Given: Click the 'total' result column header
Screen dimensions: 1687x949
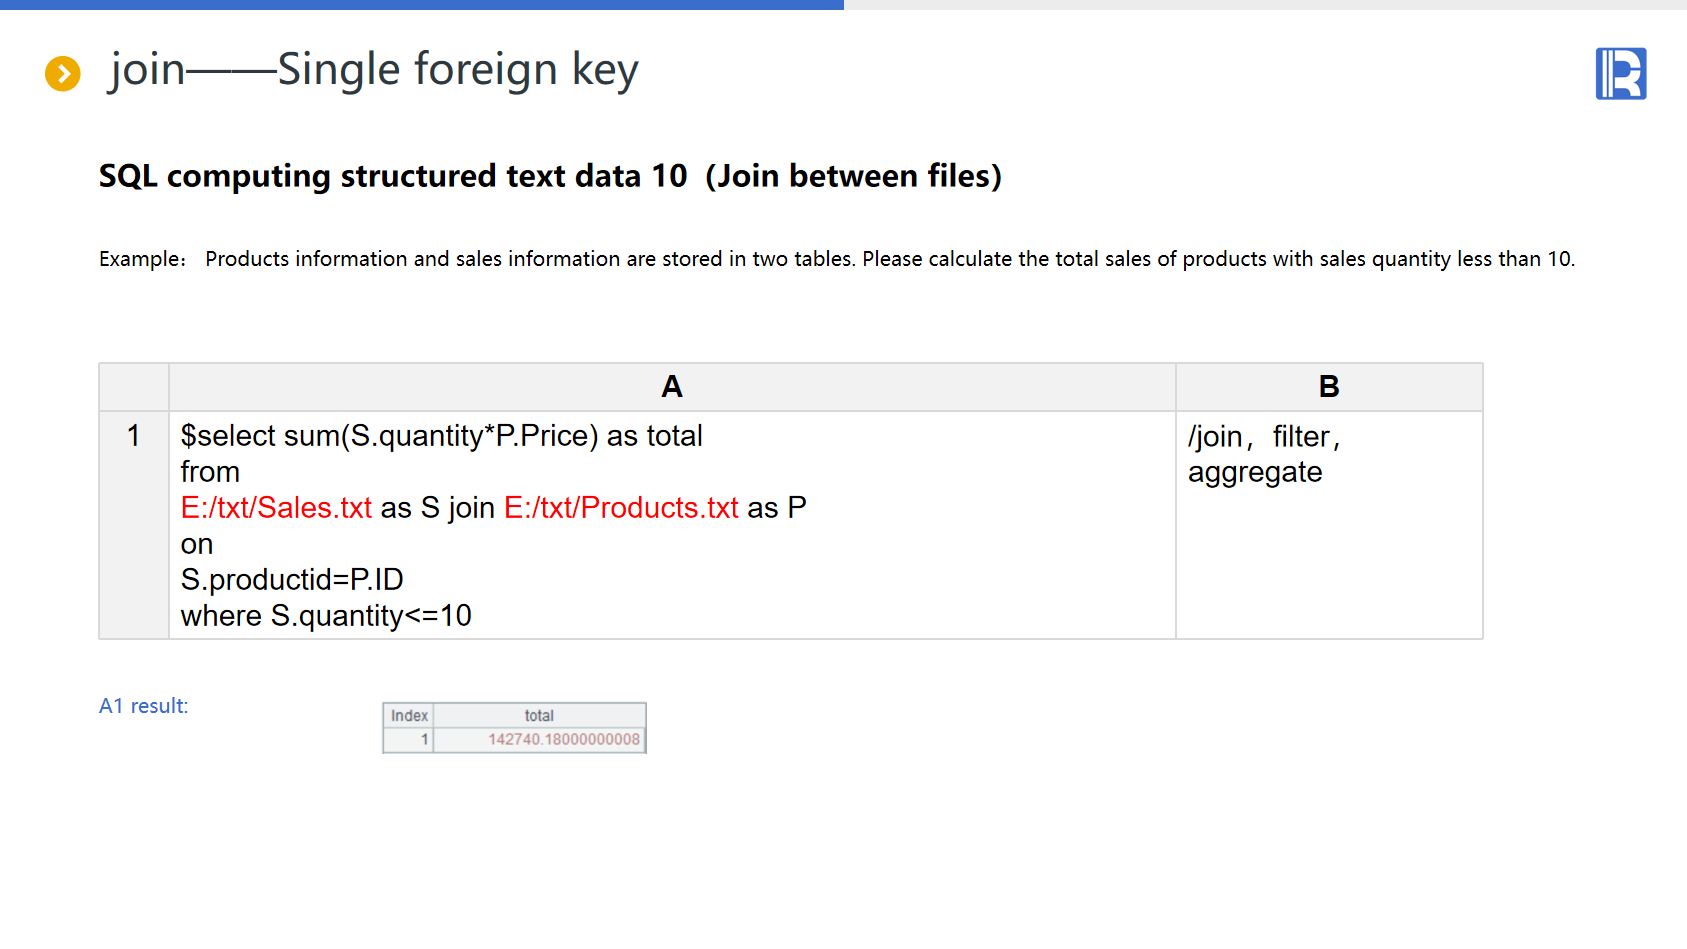Looking at the screenshot, I should tap(539, 716).
